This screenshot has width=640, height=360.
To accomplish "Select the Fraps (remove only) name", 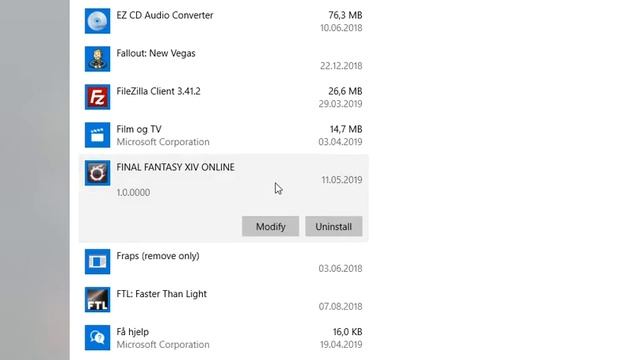I will (x=158, y=256).
